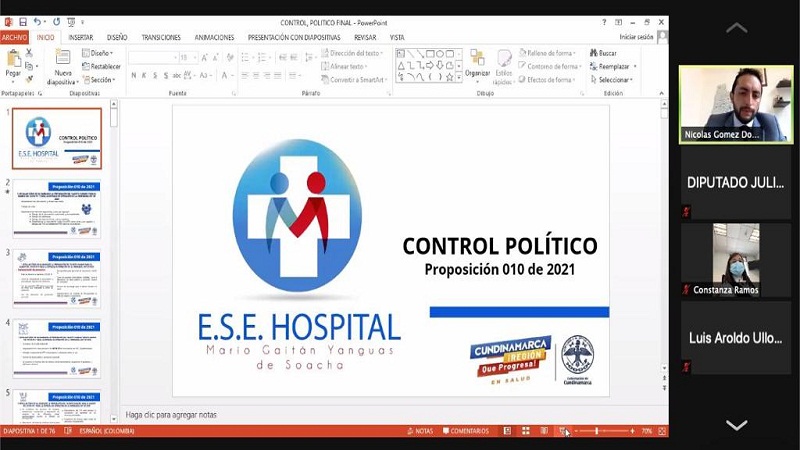Click the zoom slider handle
Image resolution: width=800 pixels, height=450 pixels.
point(596,431)
